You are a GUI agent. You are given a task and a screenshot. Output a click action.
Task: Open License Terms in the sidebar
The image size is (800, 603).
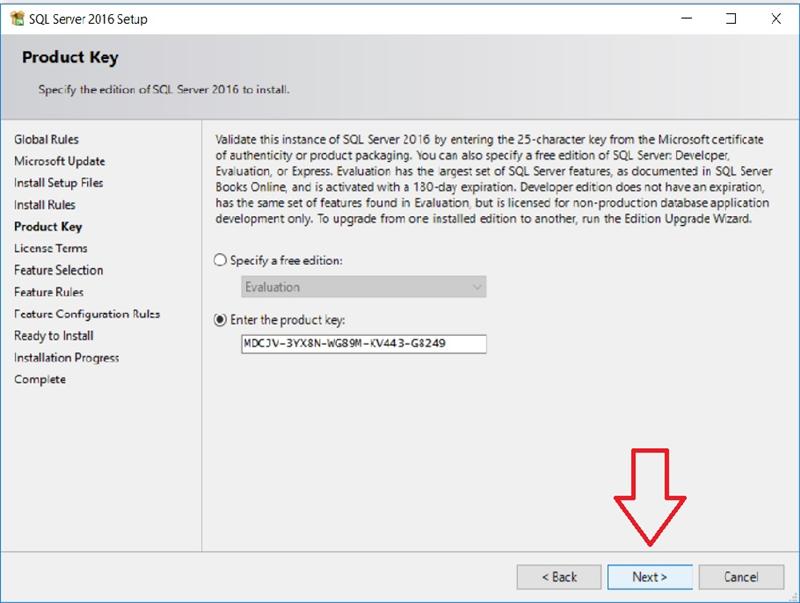50,248
